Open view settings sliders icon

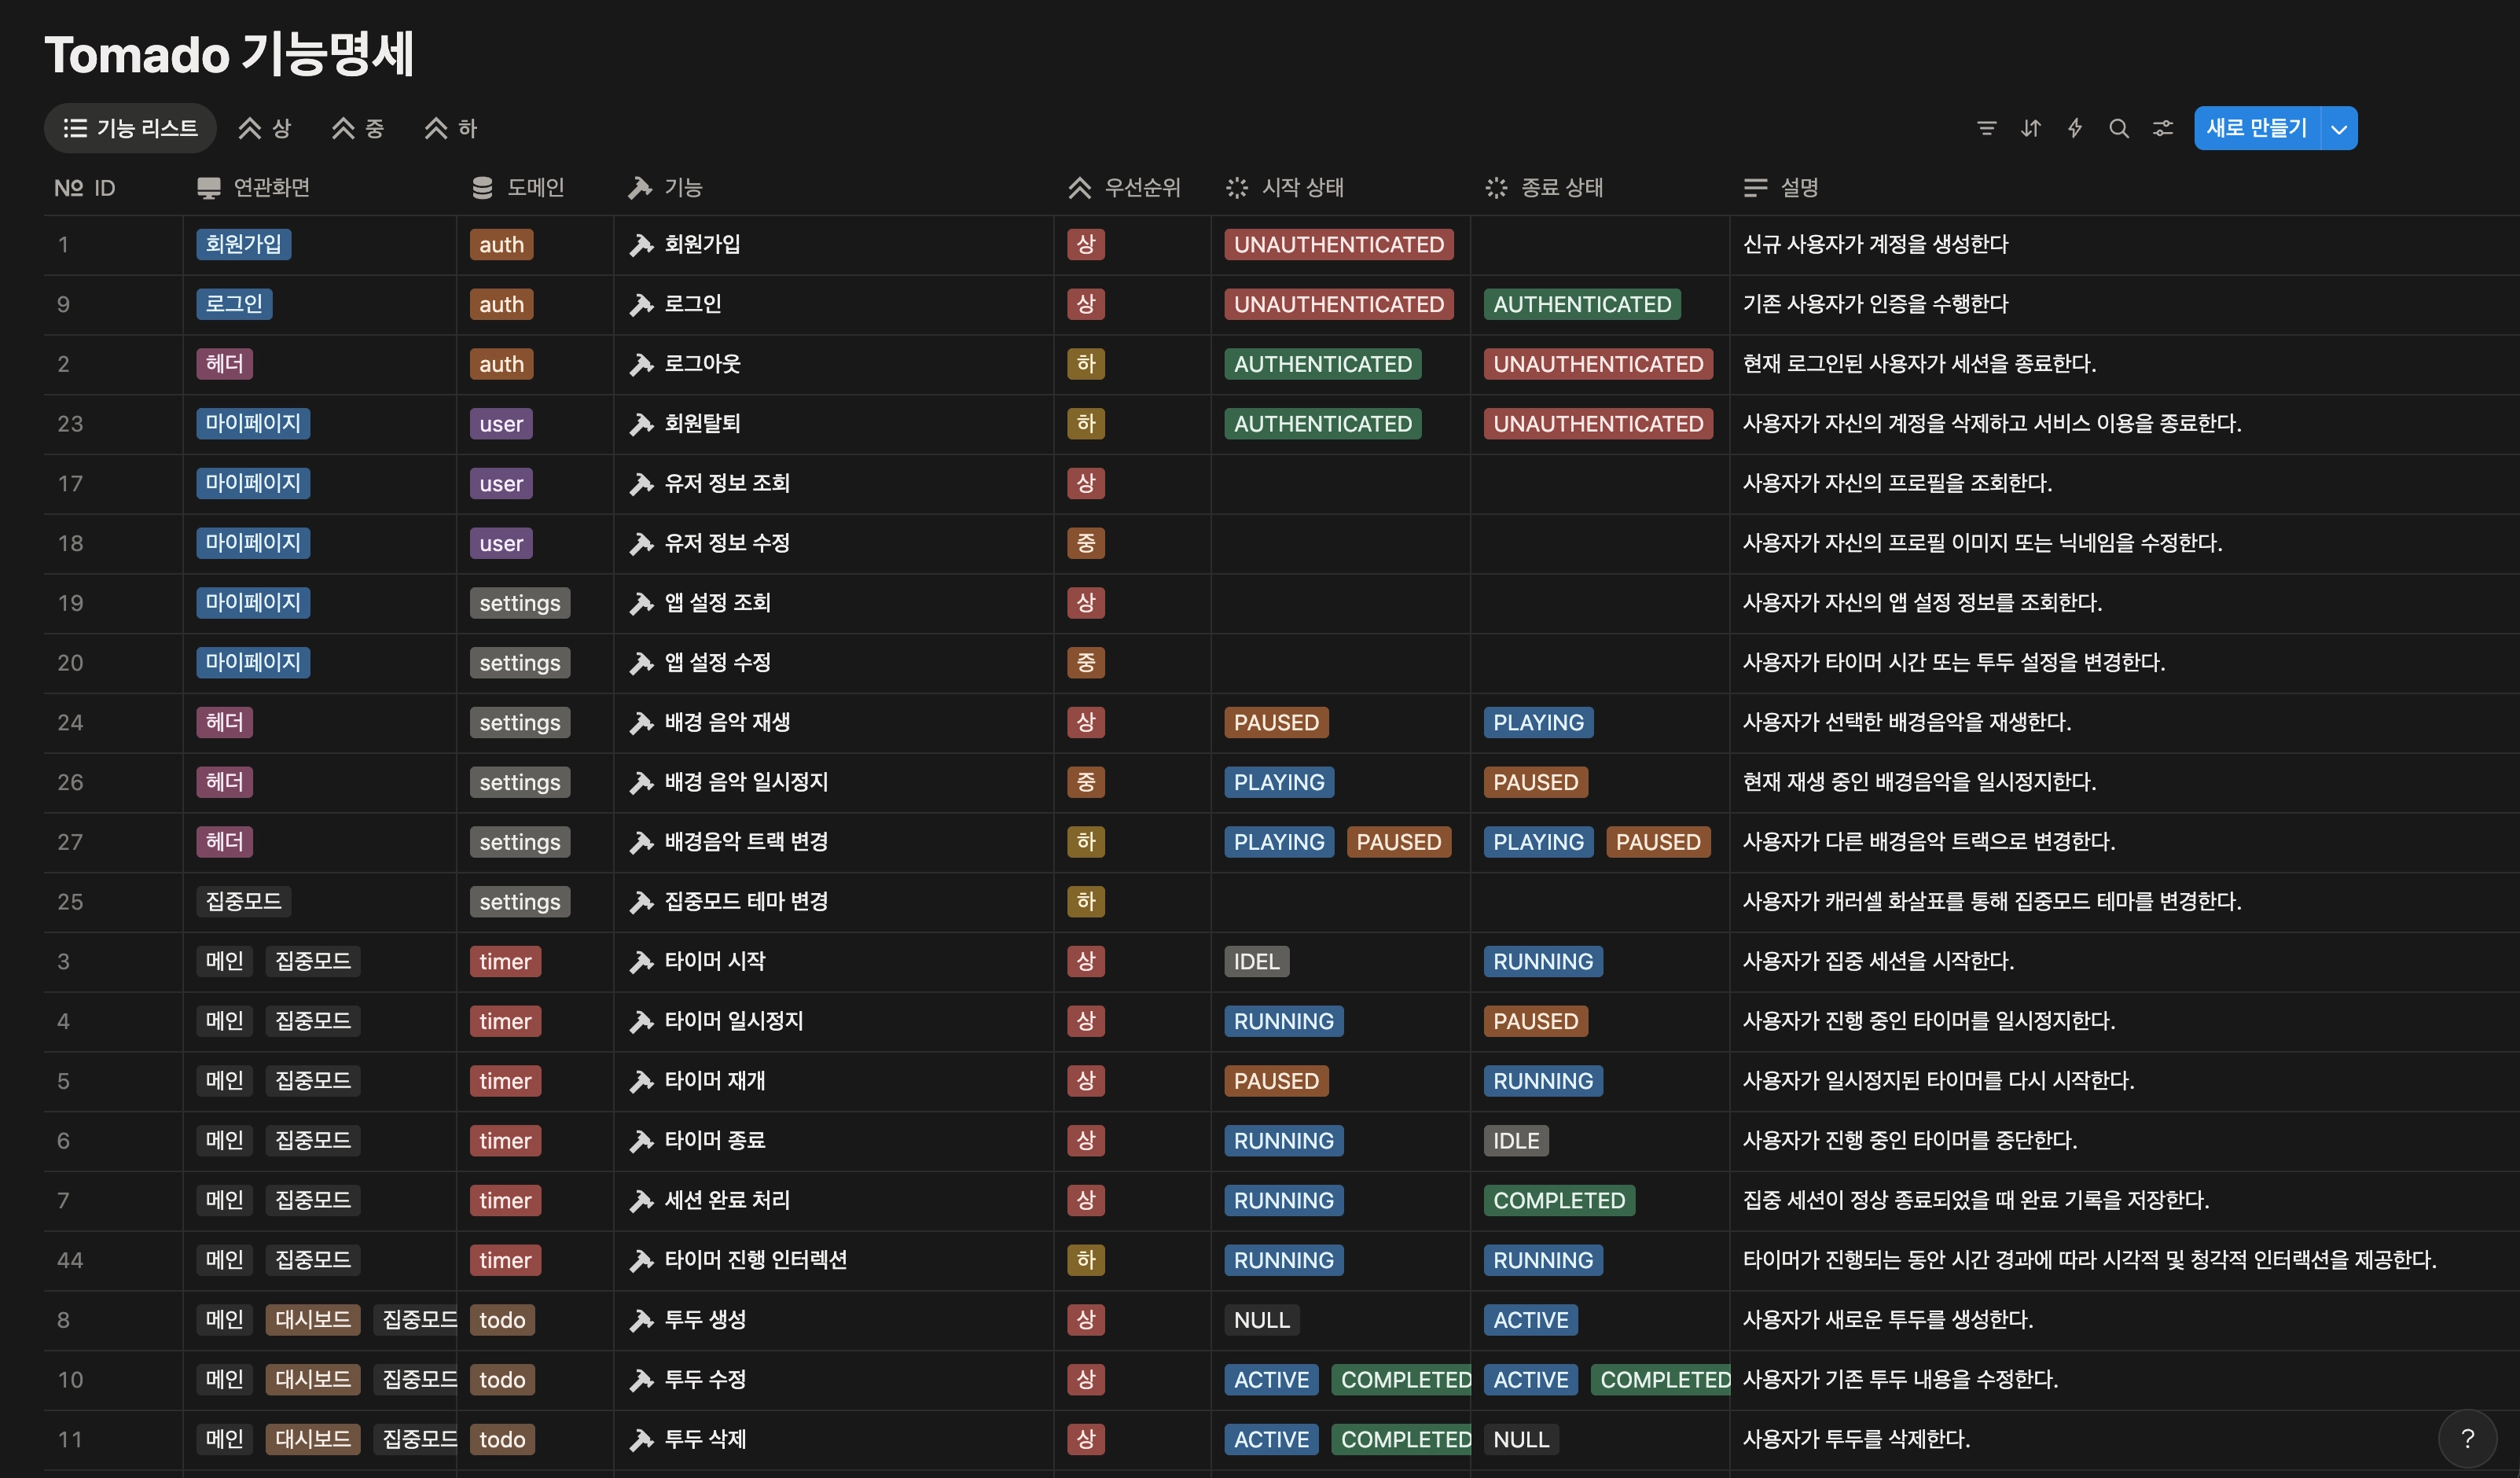pos(2163,128)
